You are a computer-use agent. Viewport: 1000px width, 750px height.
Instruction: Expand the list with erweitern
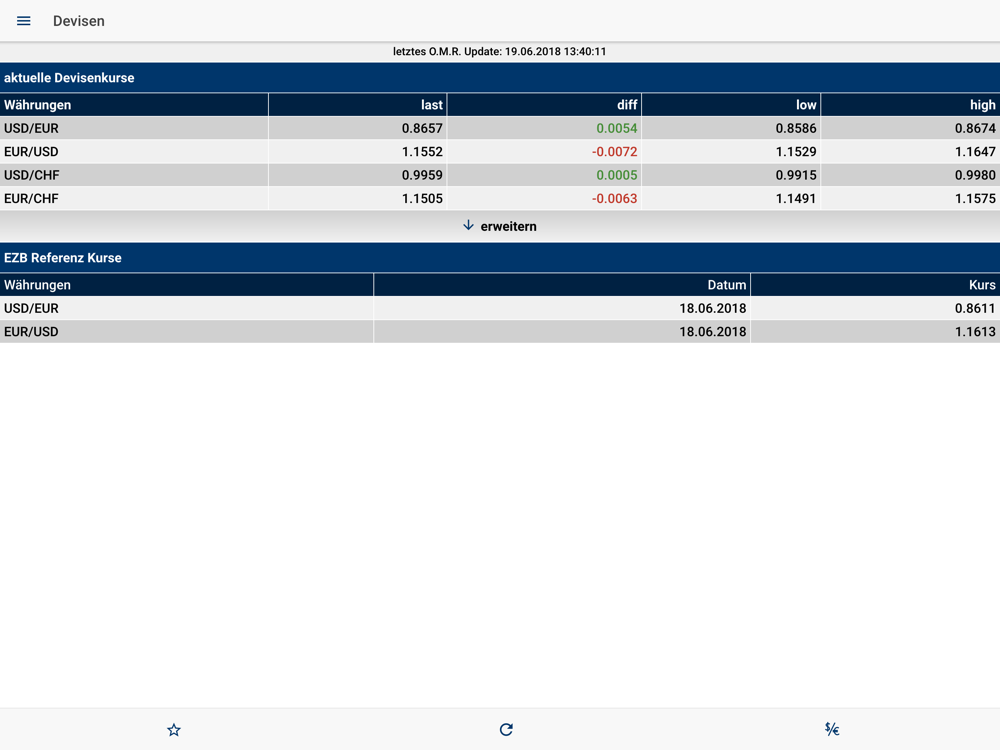pos(500,226)
